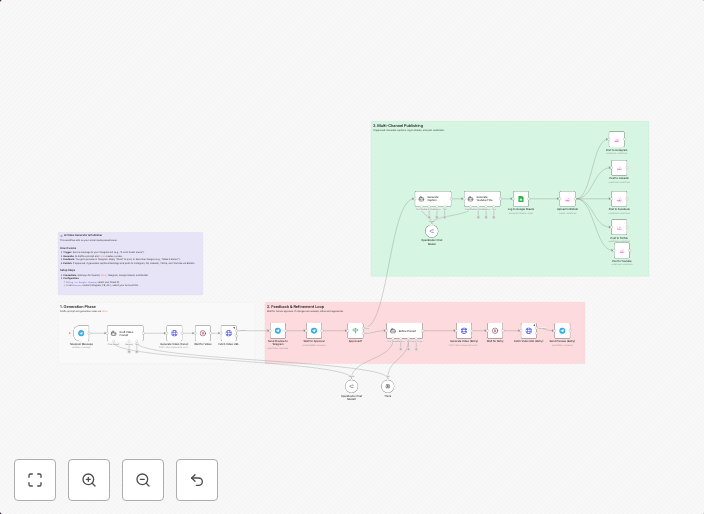The width and height of the screenshot is (704, 514).
Task: Select the Generate Video HTTP node
Action: coord(174,332)
